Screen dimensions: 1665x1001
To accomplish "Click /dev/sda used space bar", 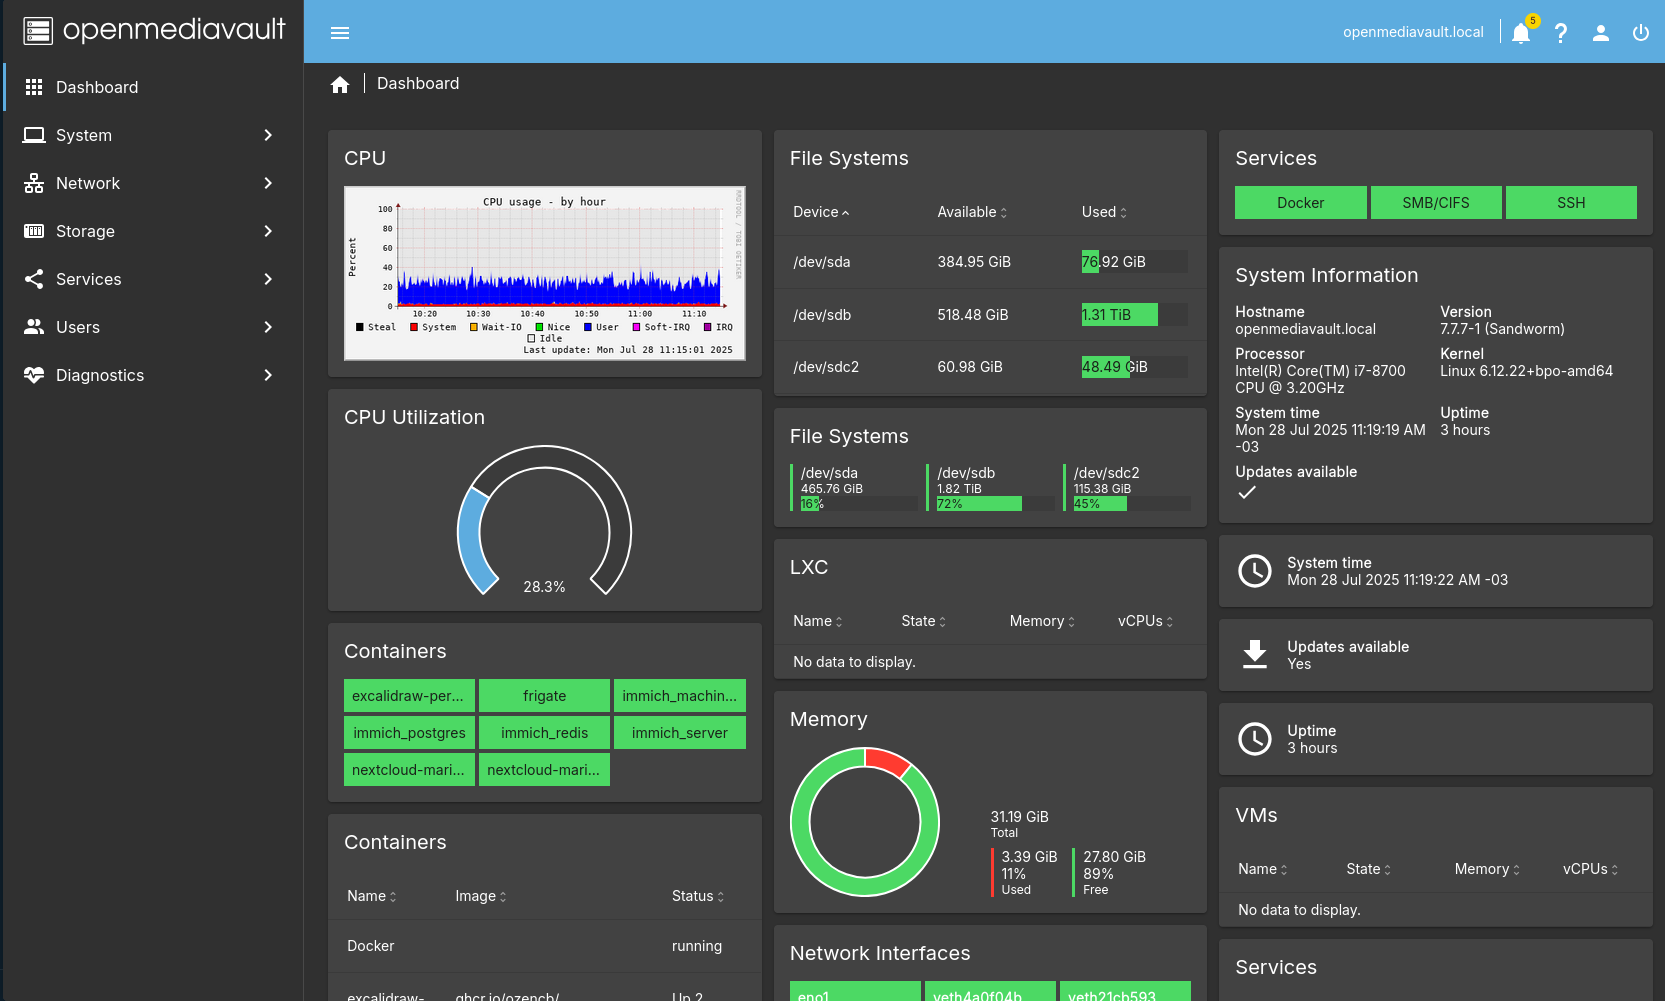I will click(1135, 262).
